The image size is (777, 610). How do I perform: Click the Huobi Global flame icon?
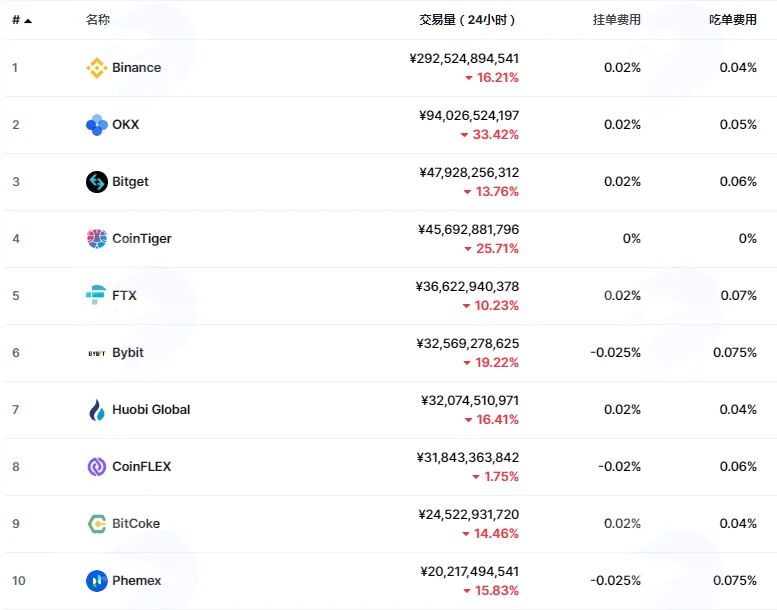point(97,410)
